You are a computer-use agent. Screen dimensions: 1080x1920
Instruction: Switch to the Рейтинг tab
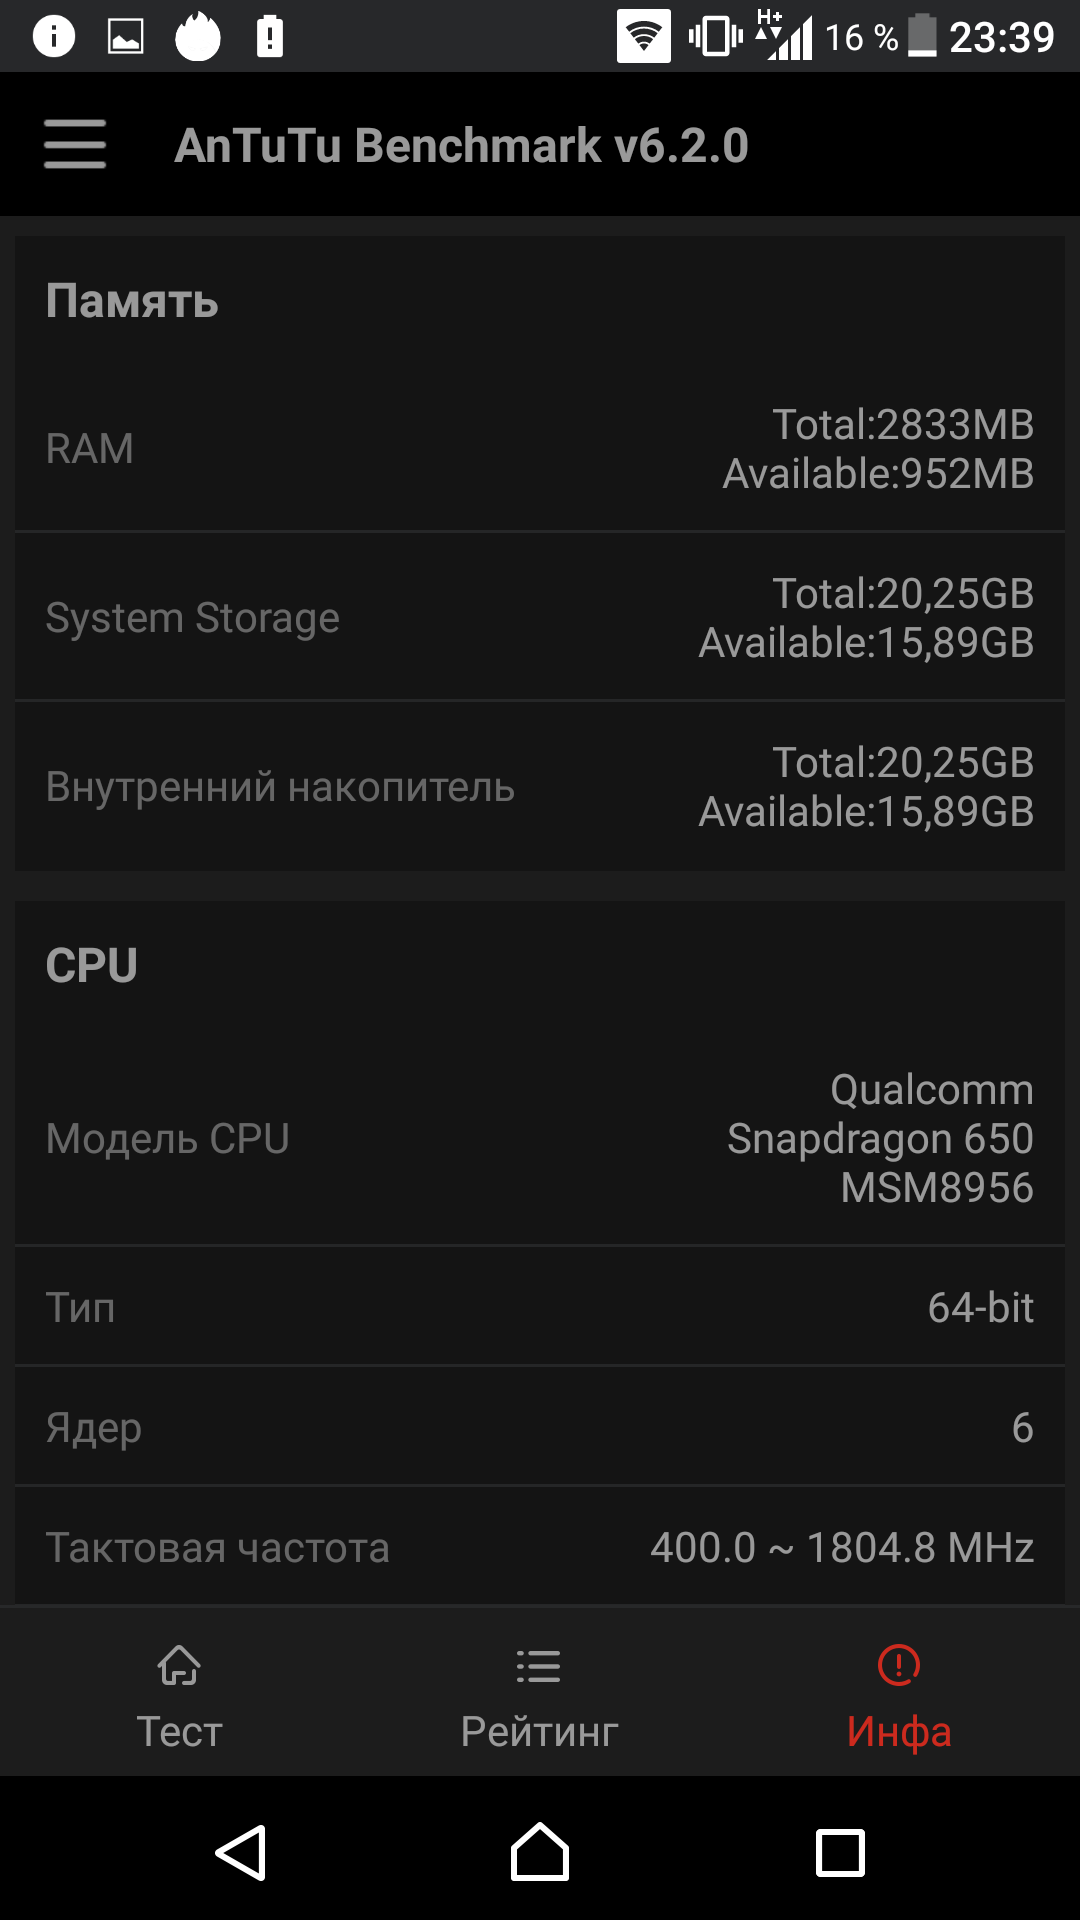[540, 1692]
